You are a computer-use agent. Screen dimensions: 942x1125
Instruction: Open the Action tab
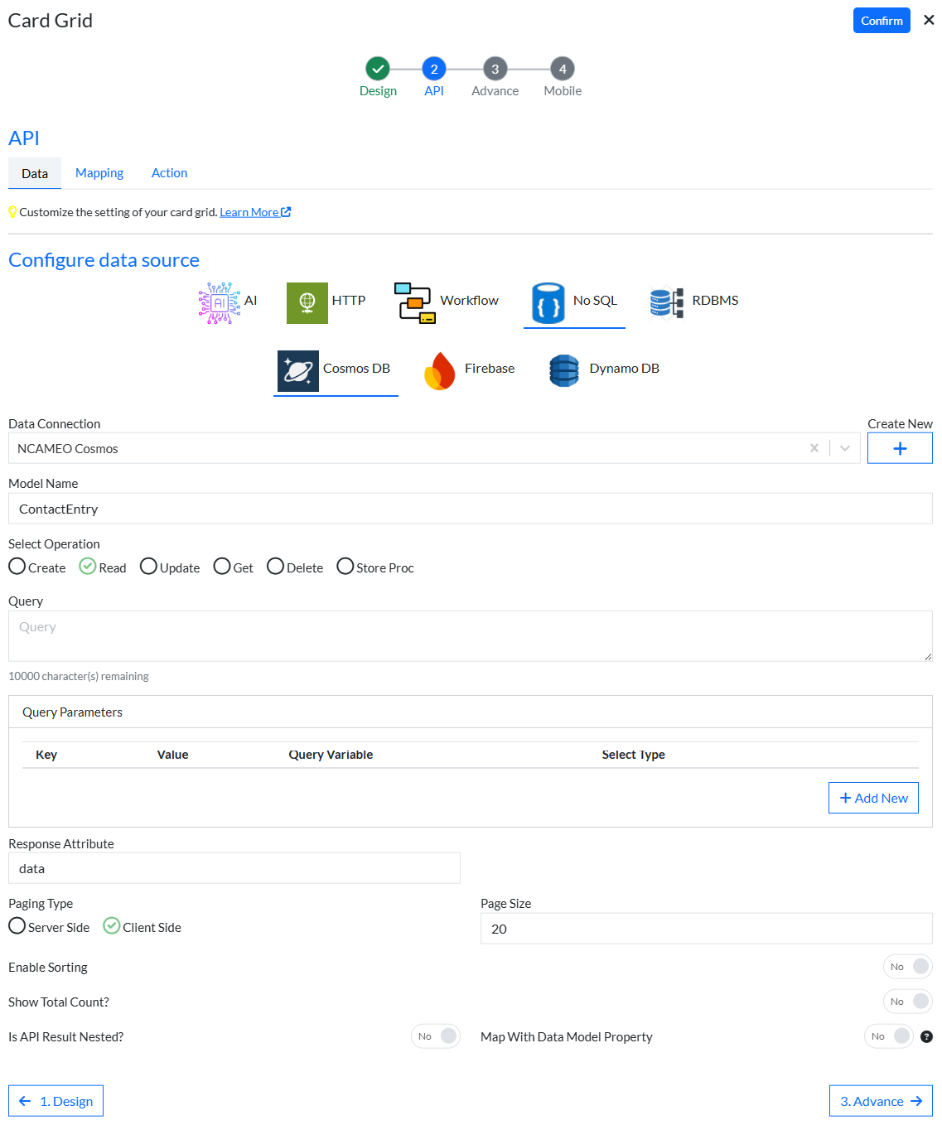[169, 173]
